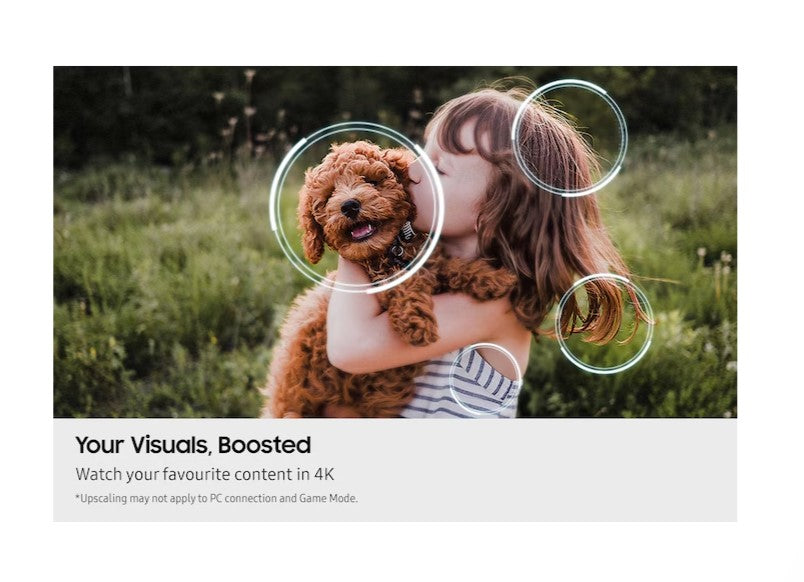Select the circle highlighting the girl's hair top

569,138
